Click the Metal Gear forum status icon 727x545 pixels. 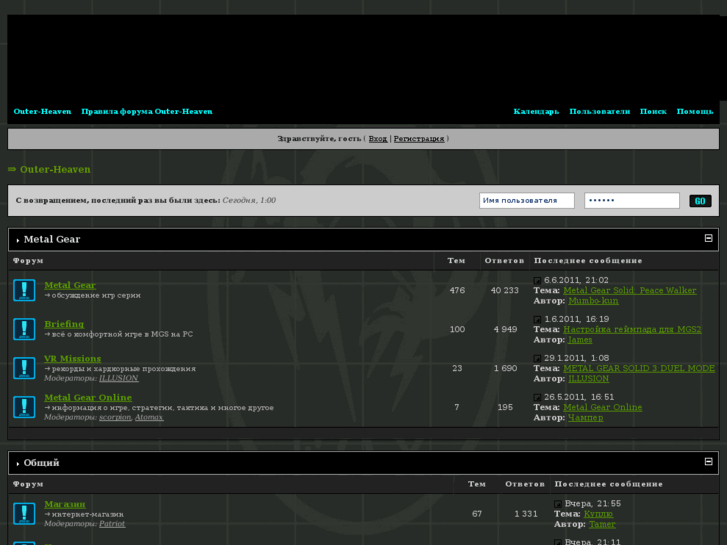24,290
